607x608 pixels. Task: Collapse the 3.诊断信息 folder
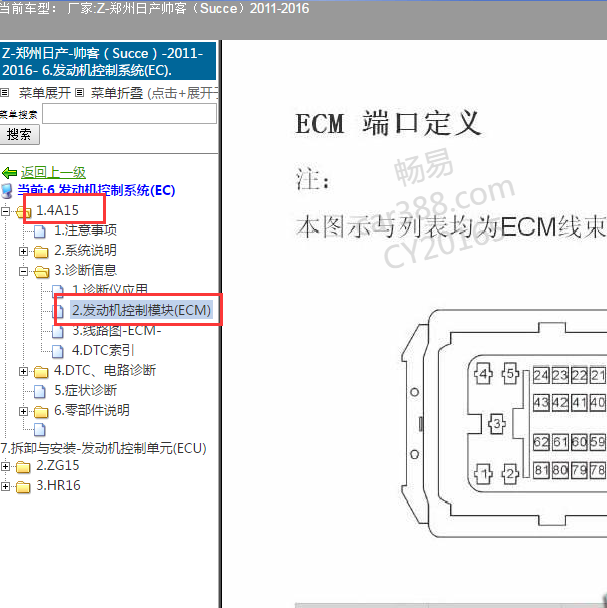coord(23,271)
